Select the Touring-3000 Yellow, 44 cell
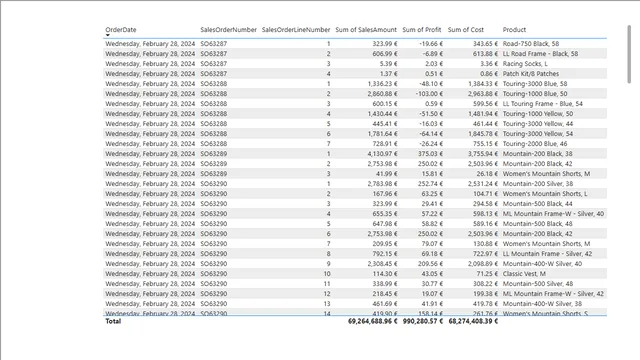 (x=538, y=124)
